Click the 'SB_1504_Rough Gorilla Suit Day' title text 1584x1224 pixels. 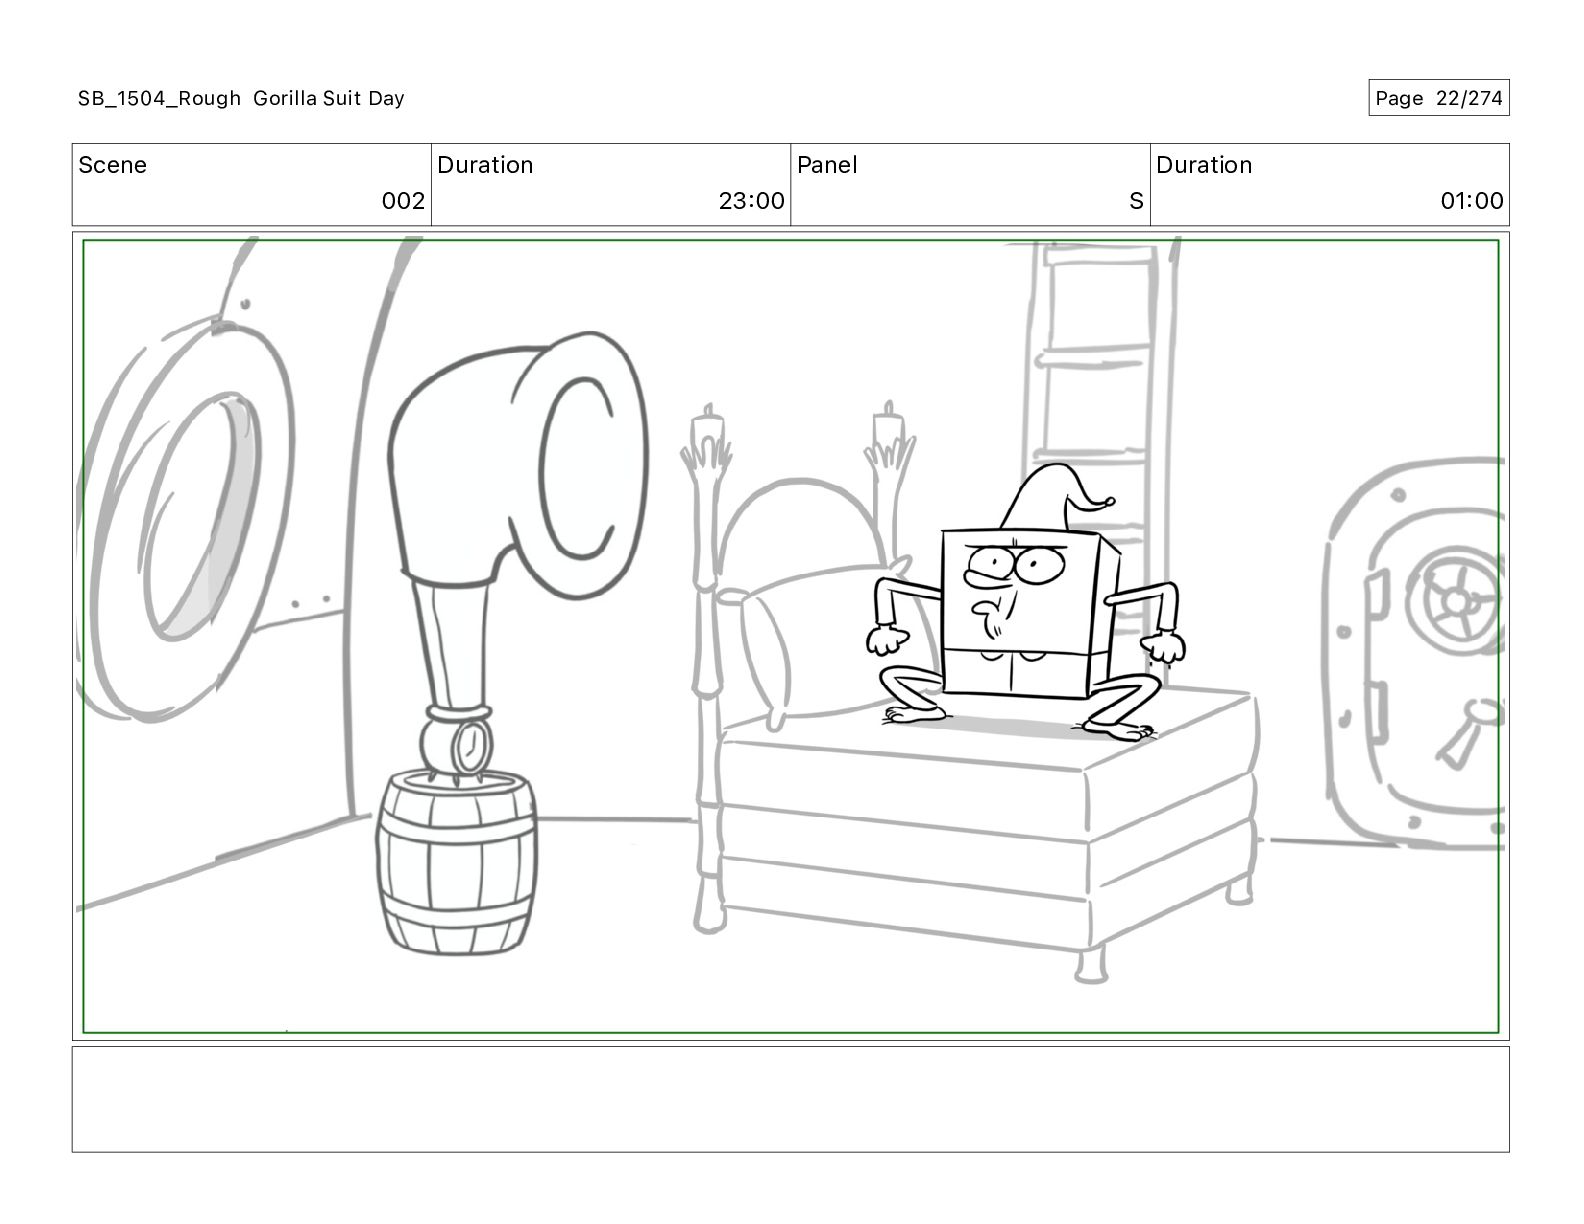(x=241, y=98)
